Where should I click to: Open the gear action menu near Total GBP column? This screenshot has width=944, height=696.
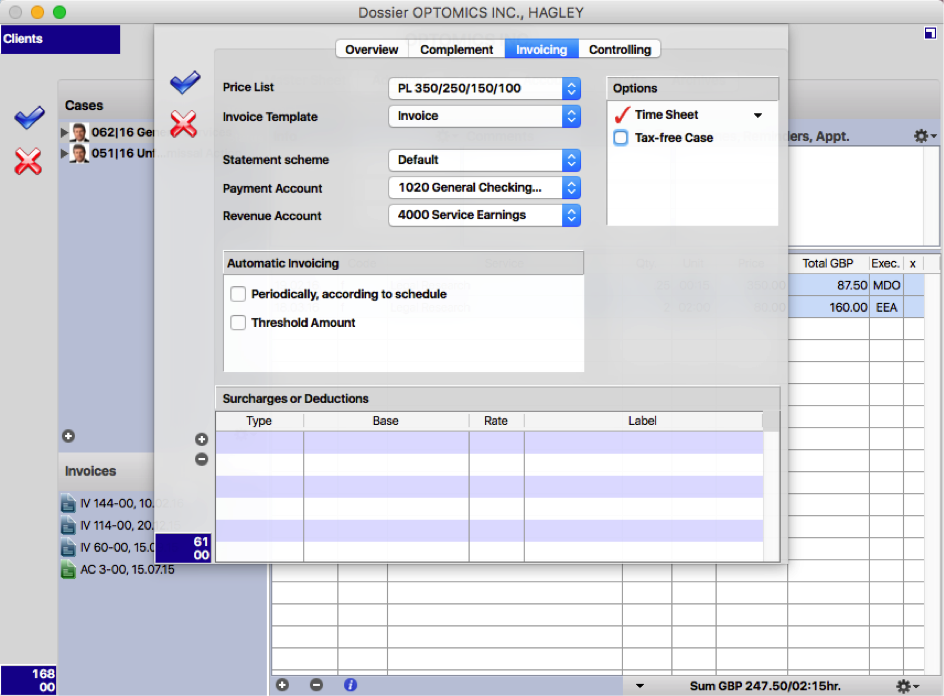tap(921, 135)
